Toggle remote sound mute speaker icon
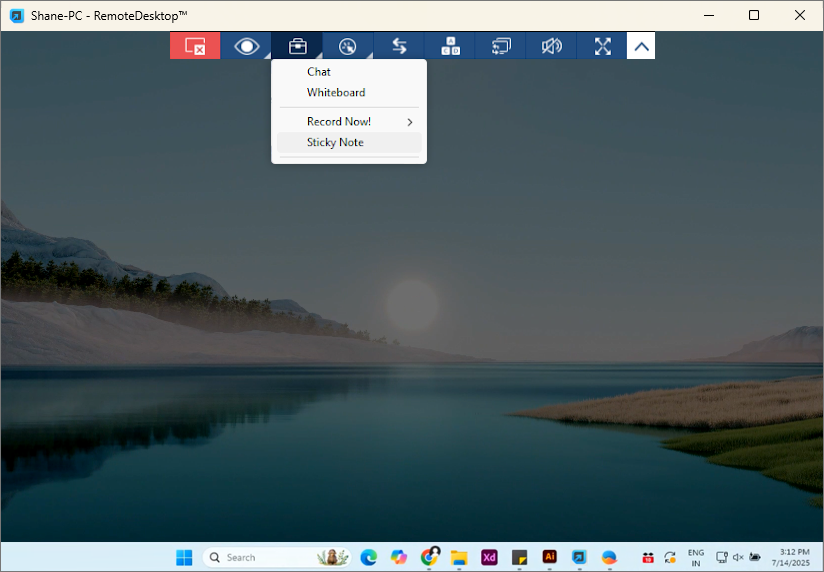This screenshot has height=572, width=824. pos(551,46)
